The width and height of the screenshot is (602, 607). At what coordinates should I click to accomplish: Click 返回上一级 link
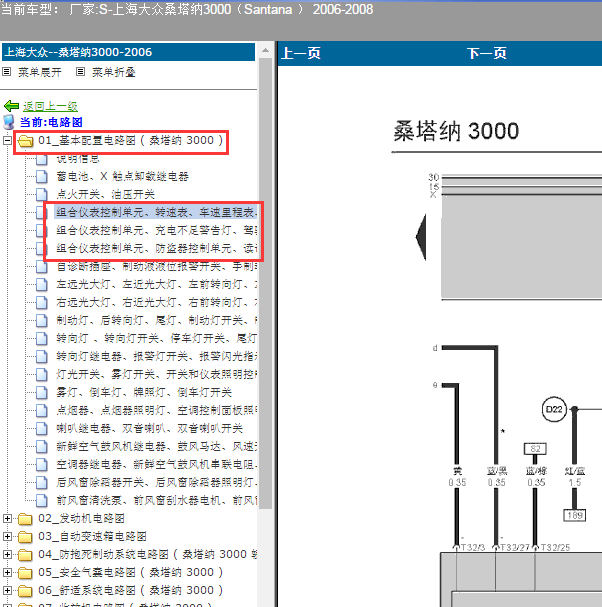pyautogui.click(x=50, y=106)
